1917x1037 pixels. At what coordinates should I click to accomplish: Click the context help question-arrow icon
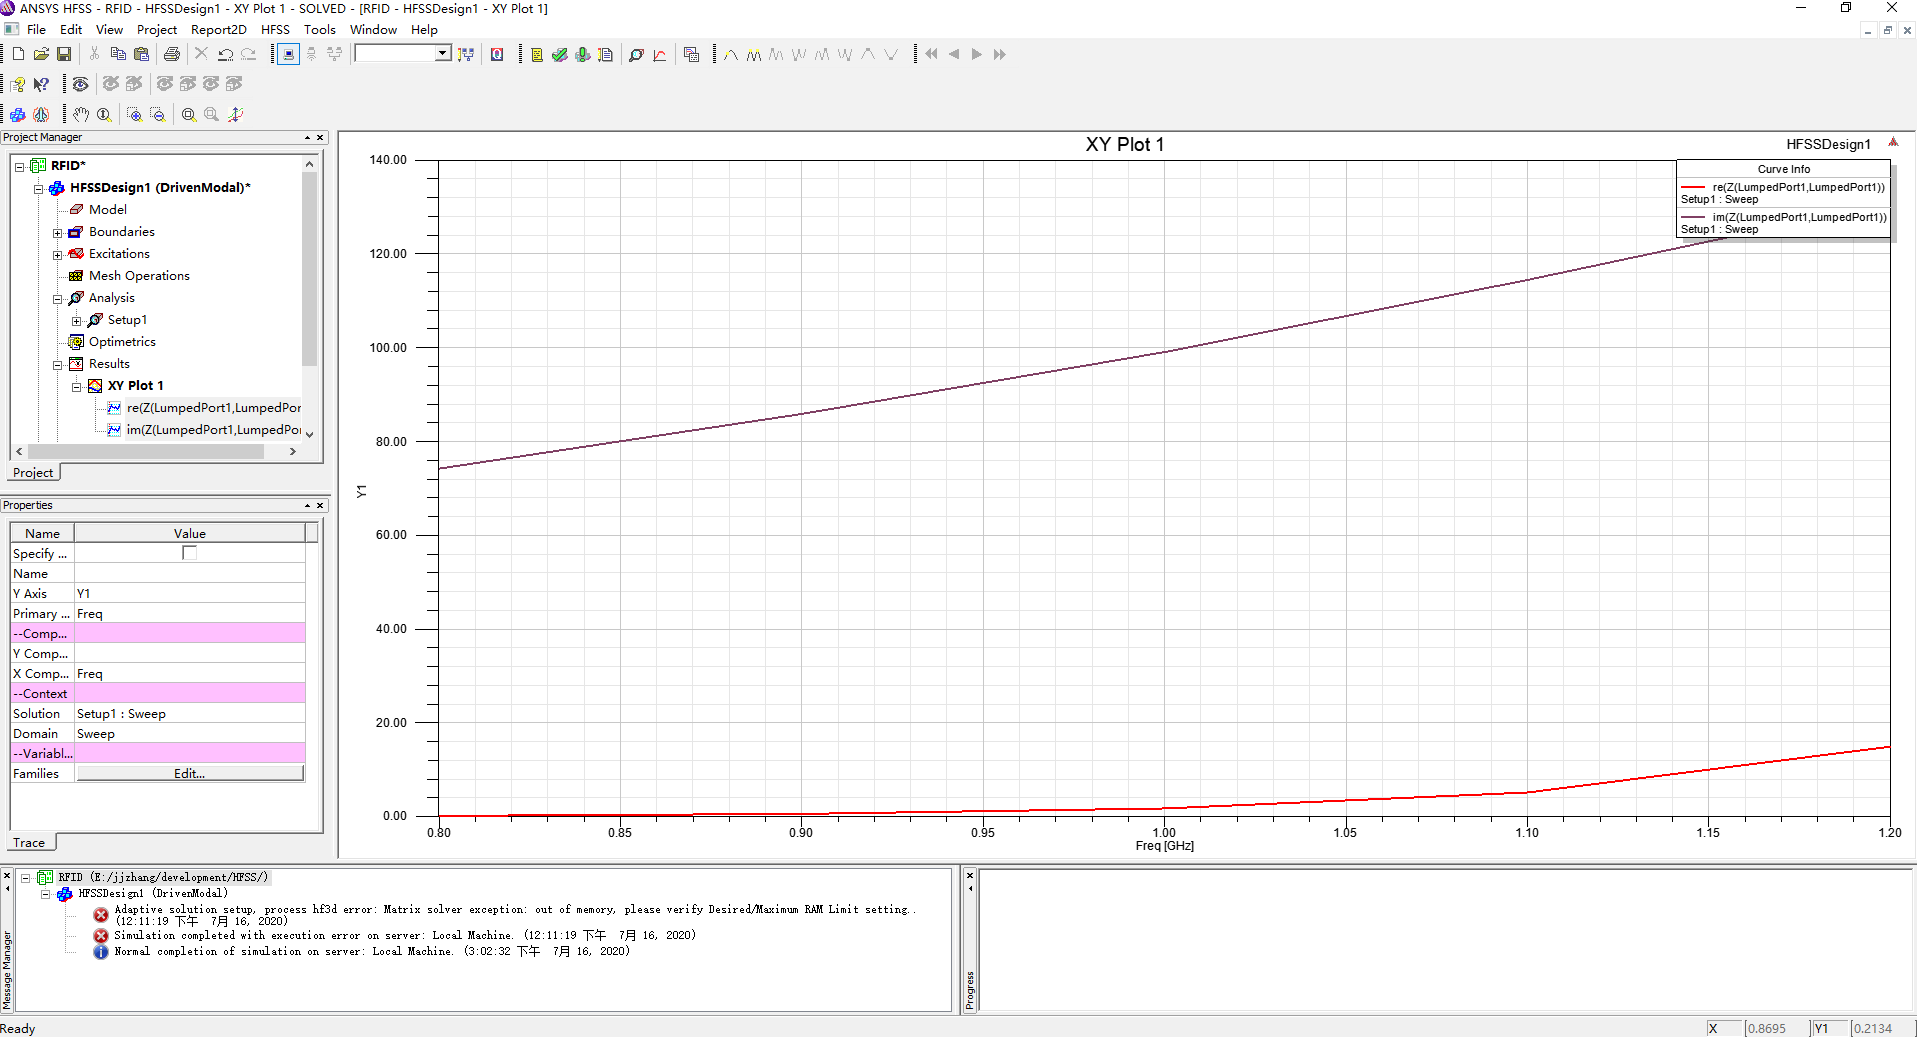click(41, 84)
